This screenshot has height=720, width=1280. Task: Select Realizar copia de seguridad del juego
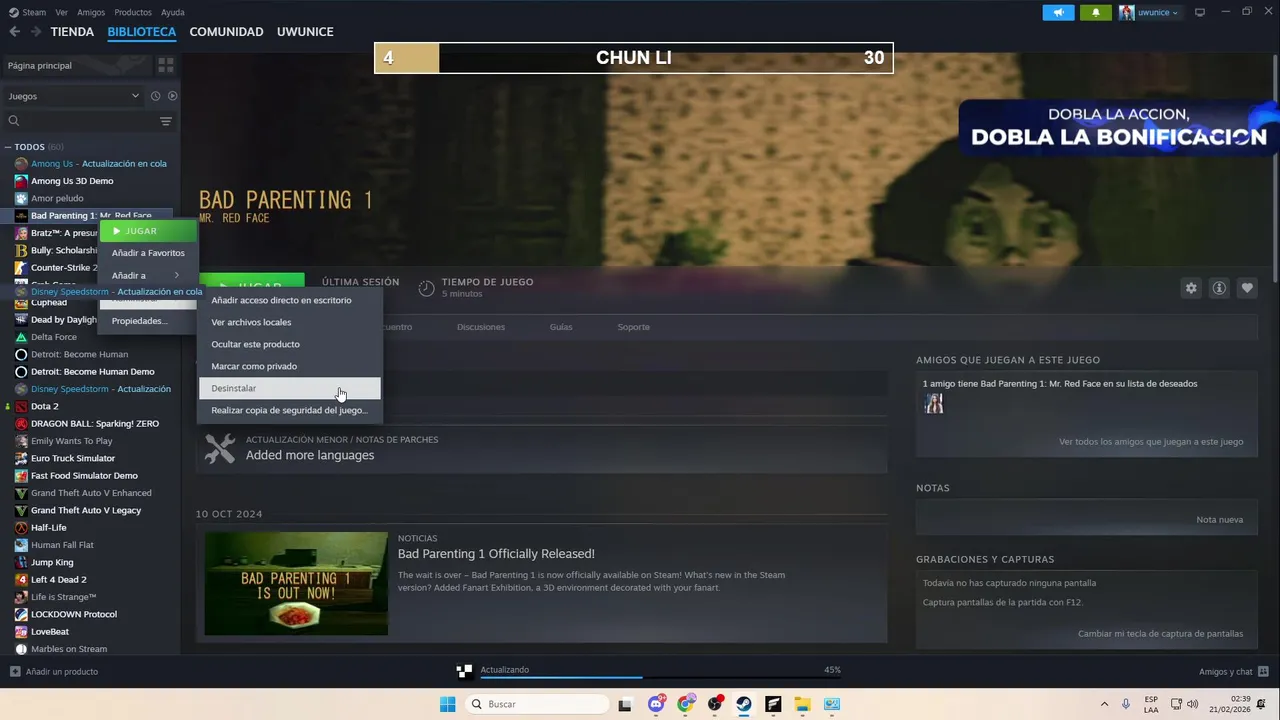[x=289, y=410]
